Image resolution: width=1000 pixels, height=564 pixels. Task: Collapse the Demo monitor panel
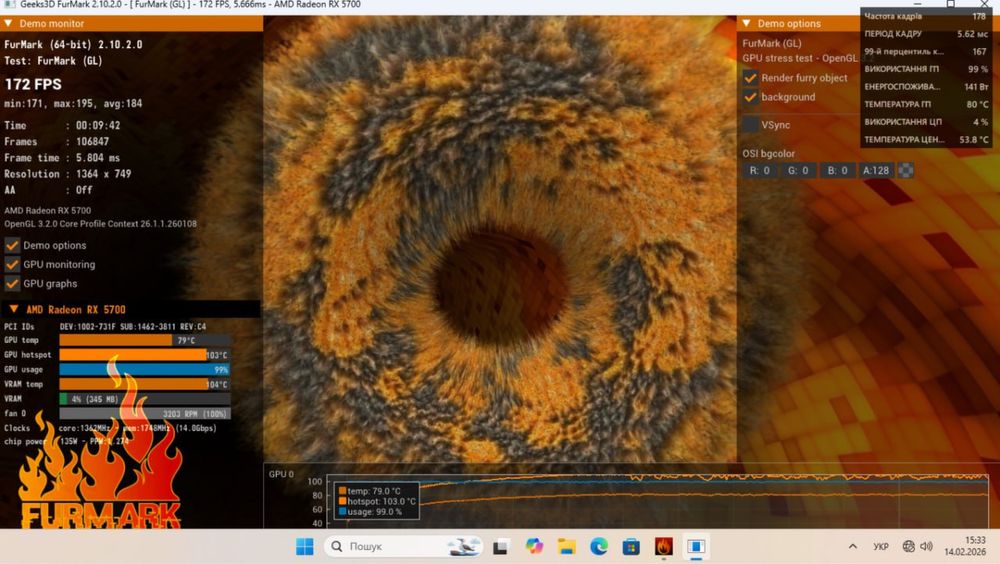[9, 24]
